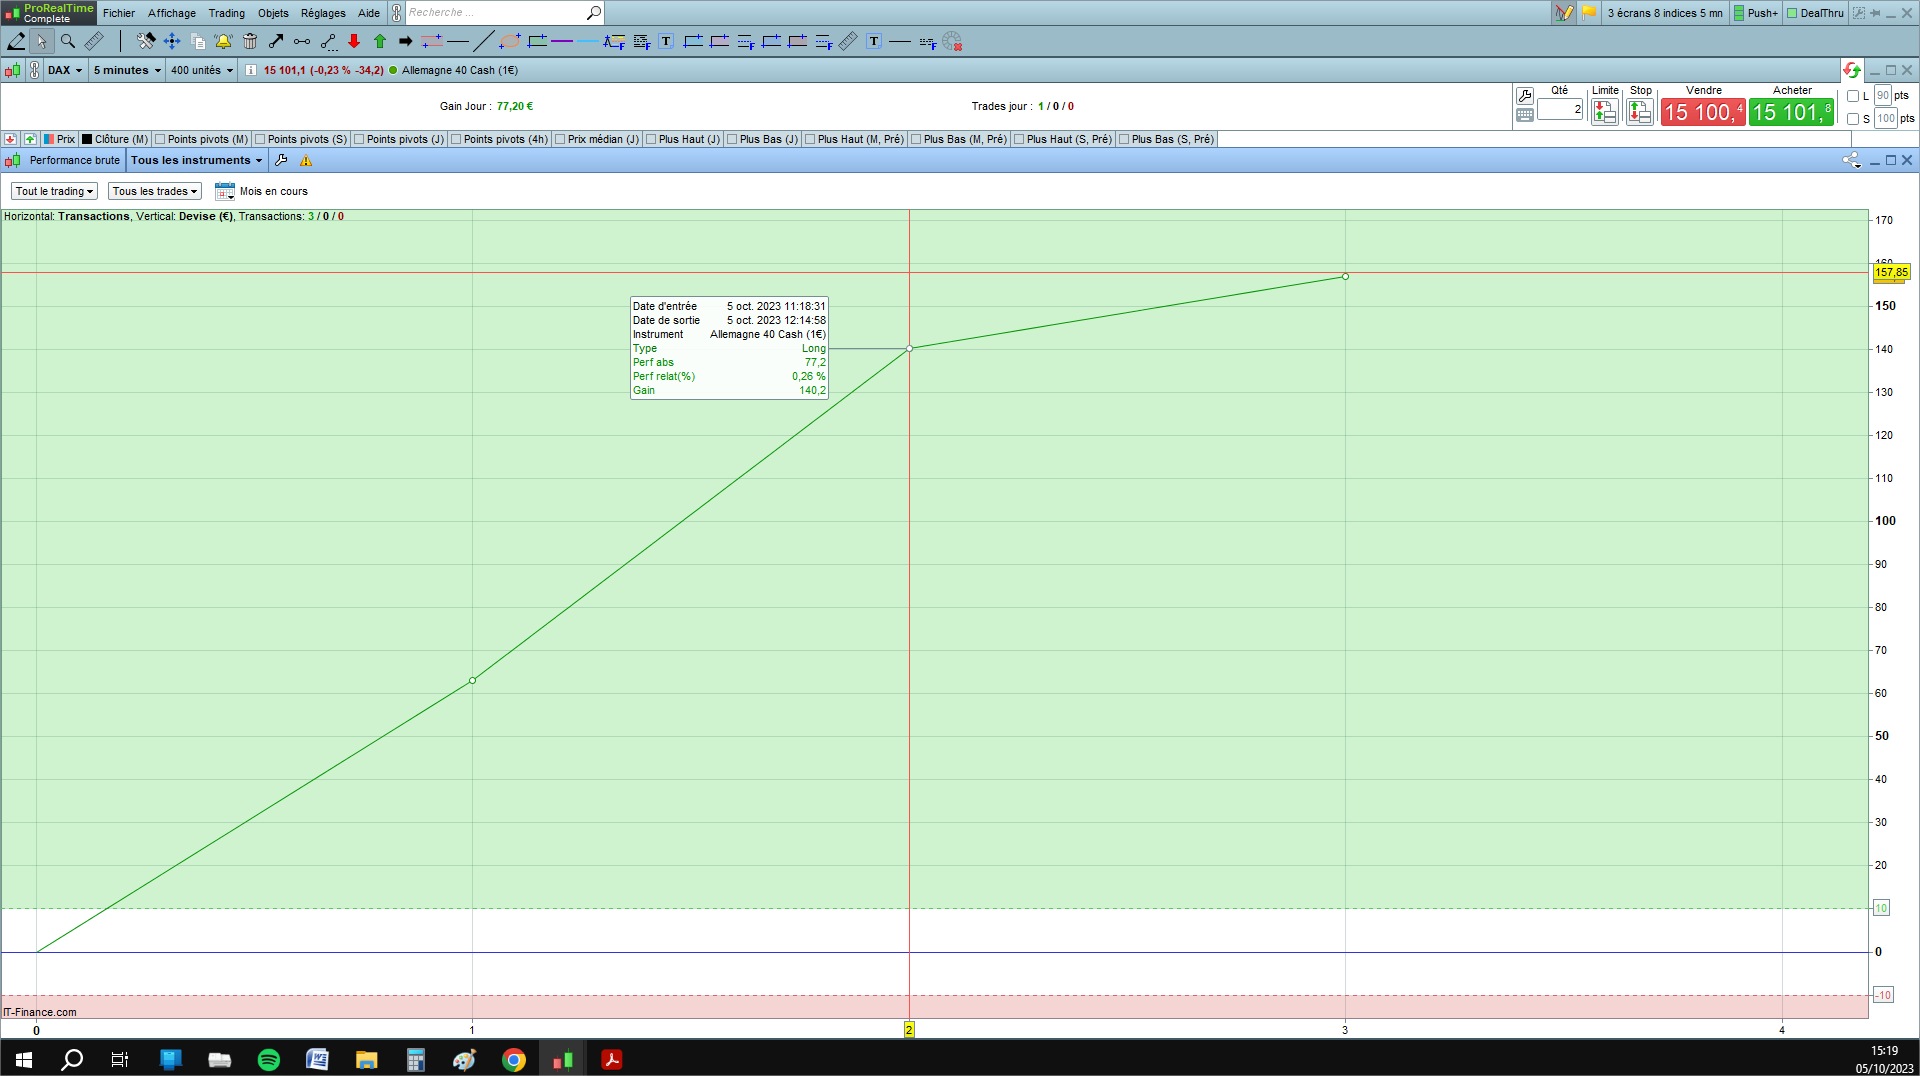
Task: Click the share icon in performance panel
Action: point(1851,160)
